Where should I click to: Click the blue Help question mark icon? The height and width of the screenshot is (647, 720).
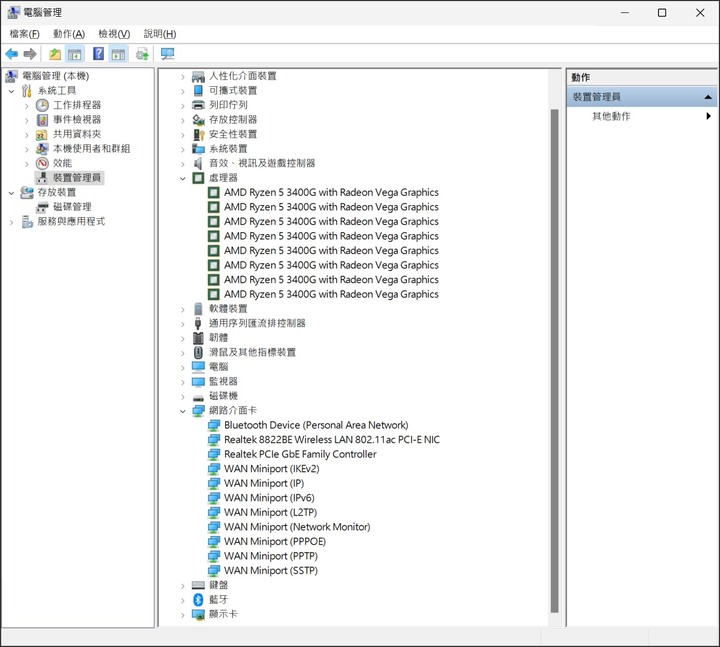(x=98, y=54)
